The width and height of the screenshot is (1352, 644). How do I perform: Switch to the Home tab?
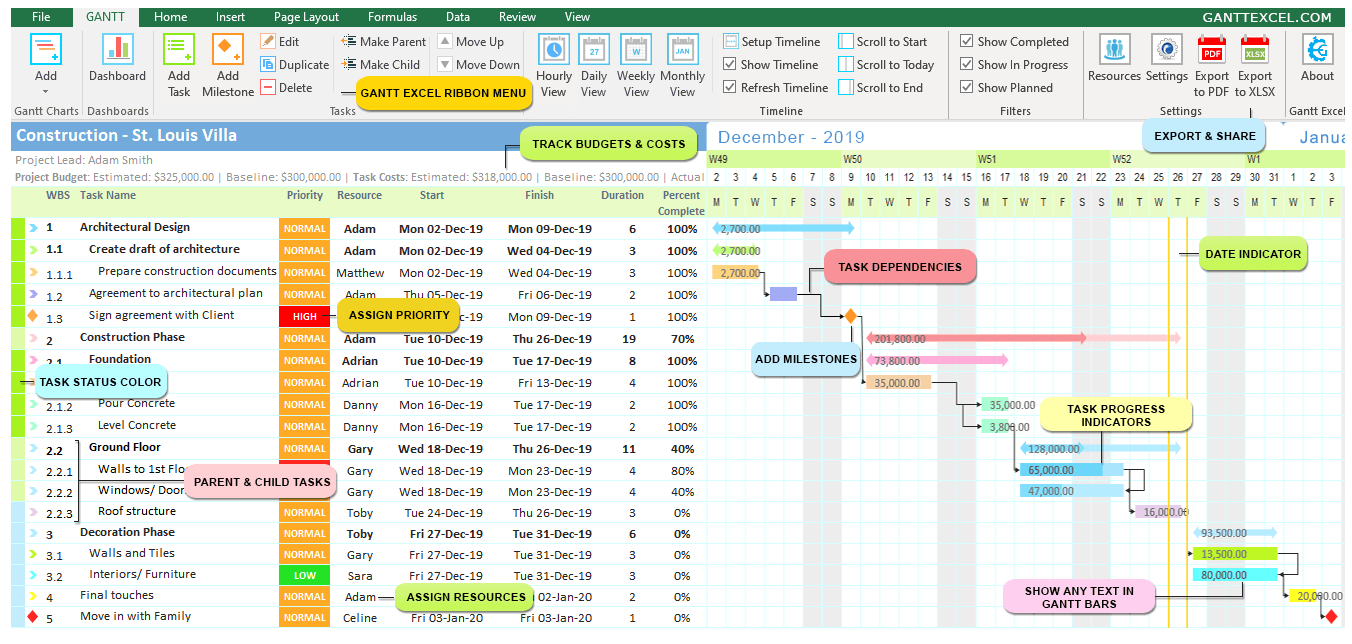[171, 17]
